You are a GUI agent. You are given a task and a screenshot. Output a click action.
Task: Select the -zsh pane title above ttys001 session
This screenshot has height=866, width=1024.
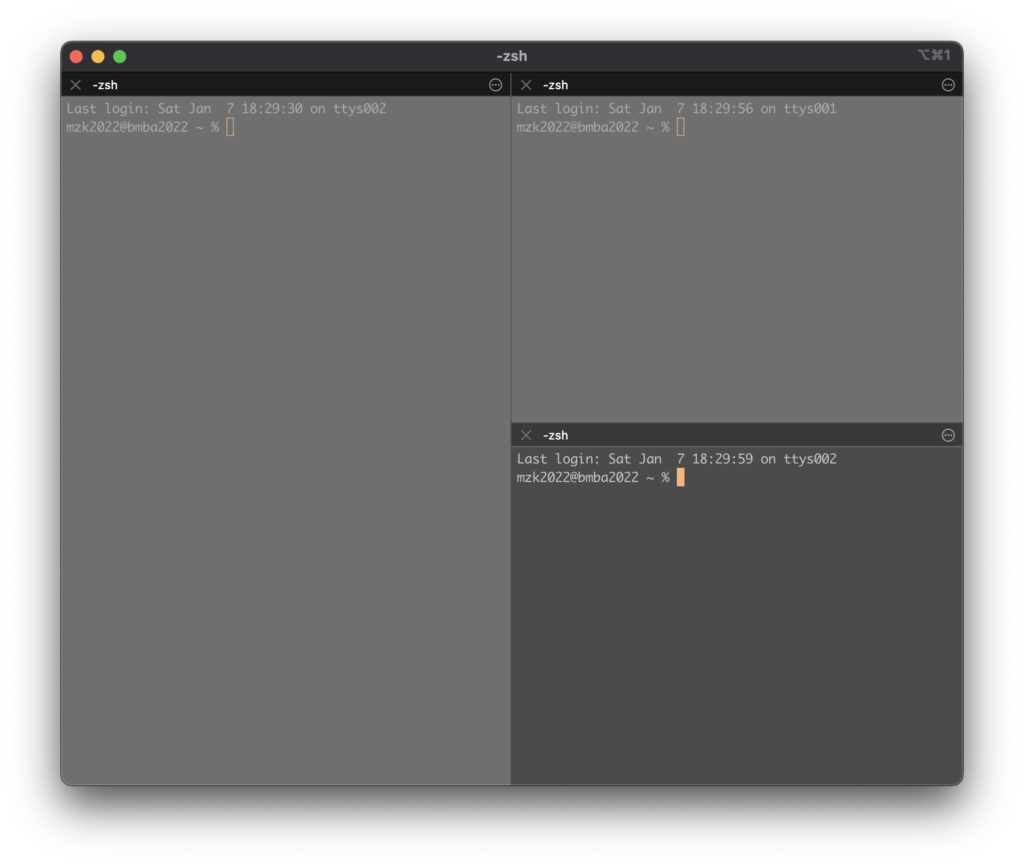[556, 85]
